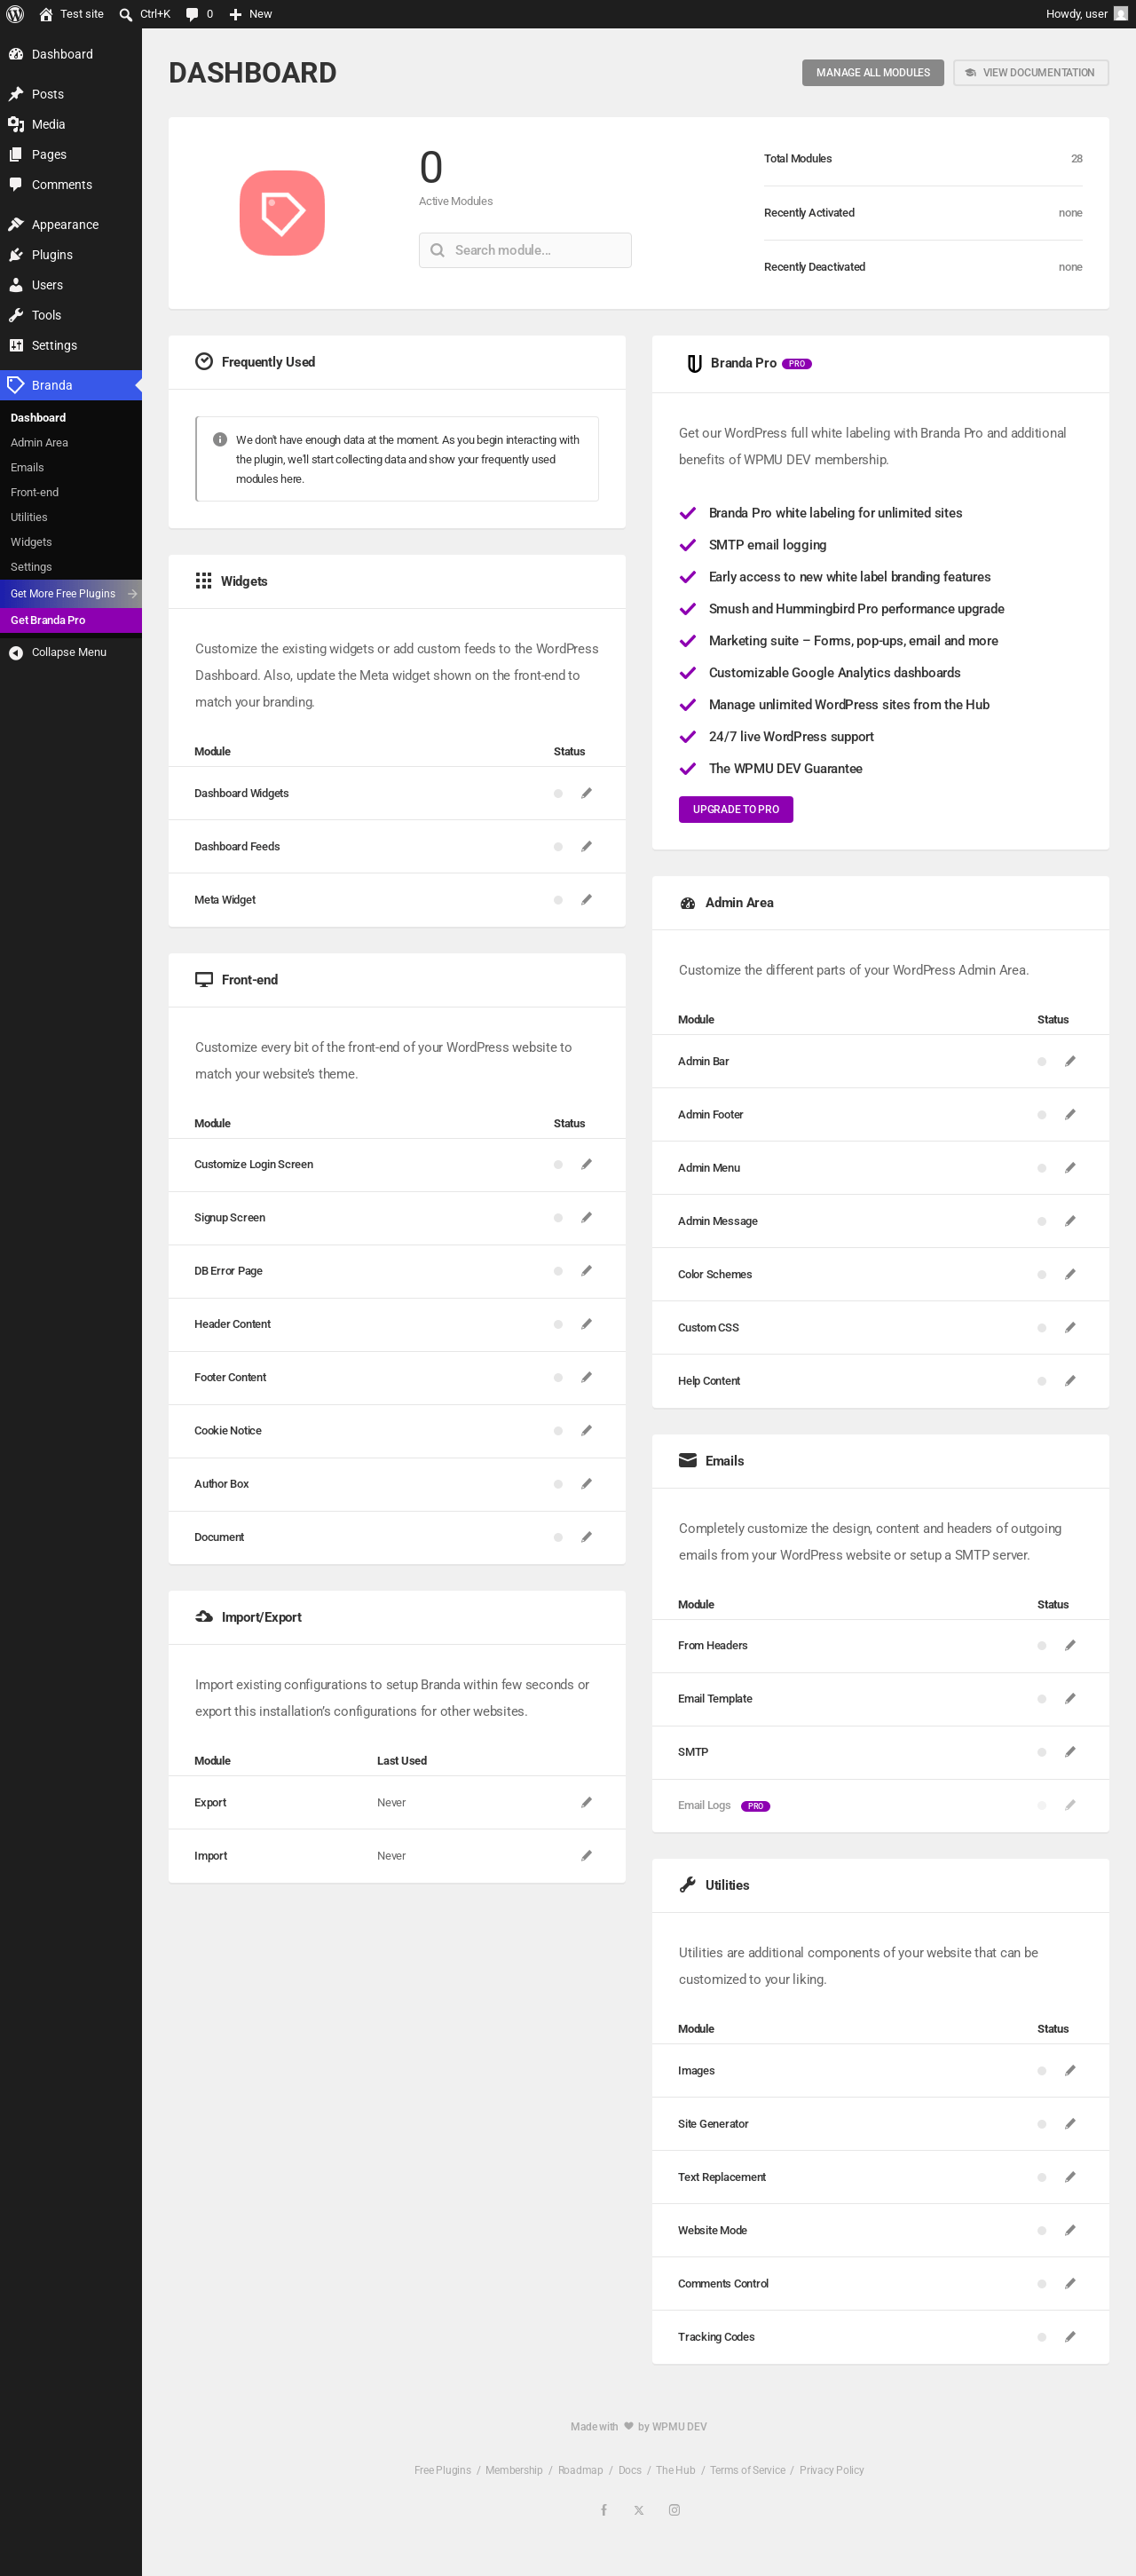This screenshot has height=2576, width=1136.
Task: Click the Email Logs PRO row
Action: (x=880, y=1805)
